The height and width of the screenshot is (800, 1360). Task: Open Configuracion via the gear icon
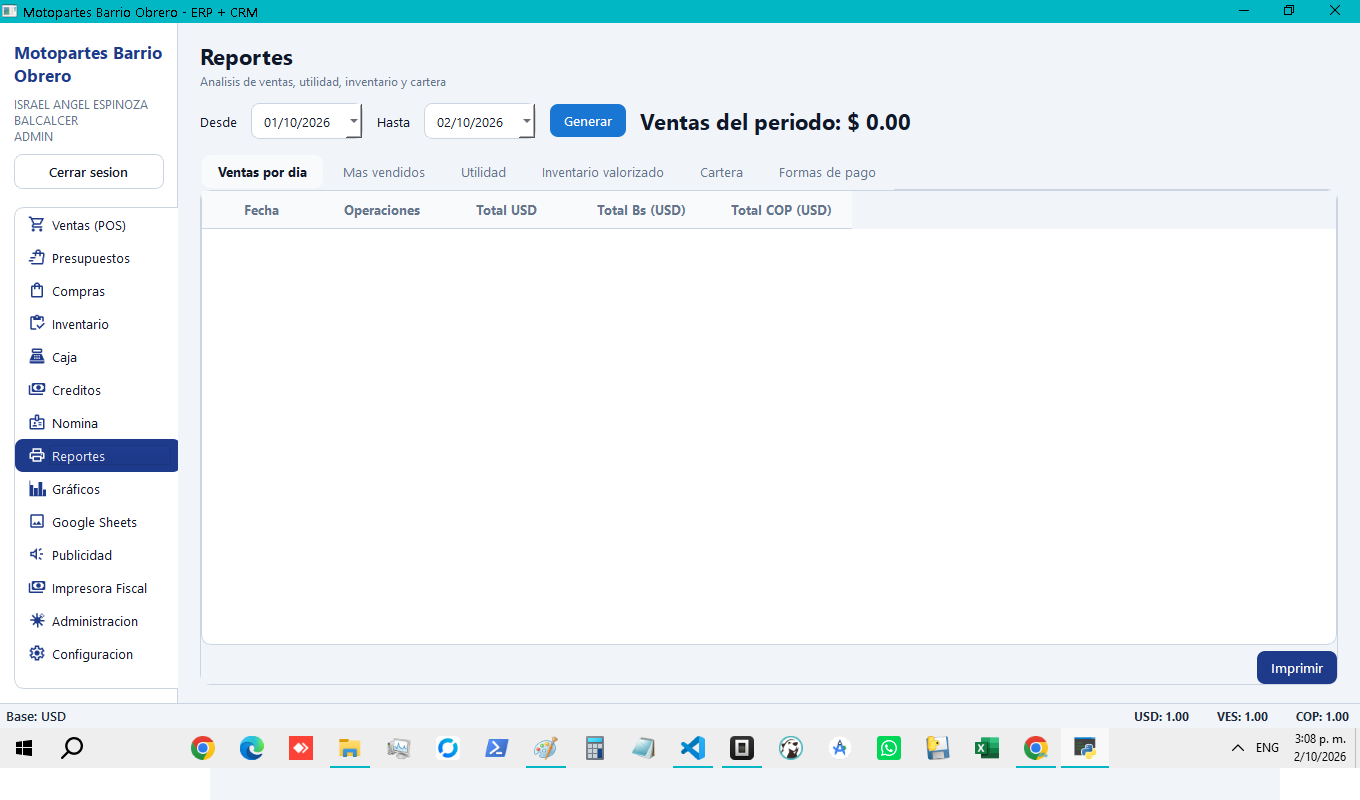pyautogui.click(x=37, y=654)
